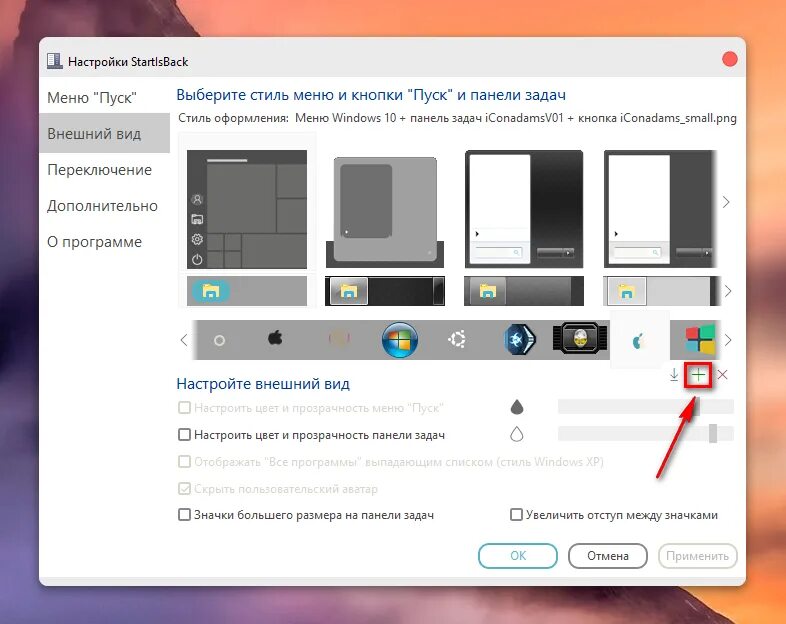This screenshot has height=624, width=786.
Task: Close the settings window with red button
Action: click(x=729, y=59)
